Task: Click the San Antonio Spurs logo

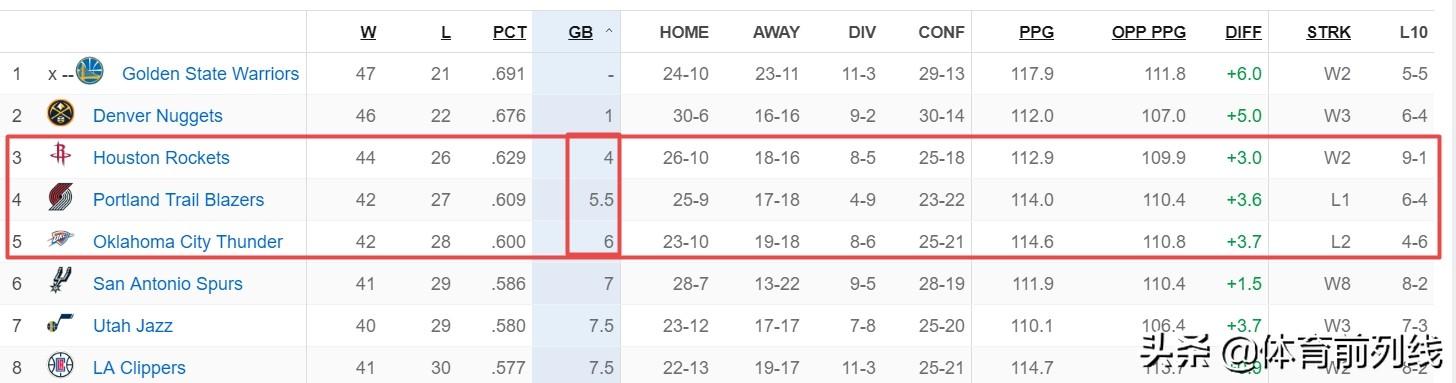Action: click(60, 282)
